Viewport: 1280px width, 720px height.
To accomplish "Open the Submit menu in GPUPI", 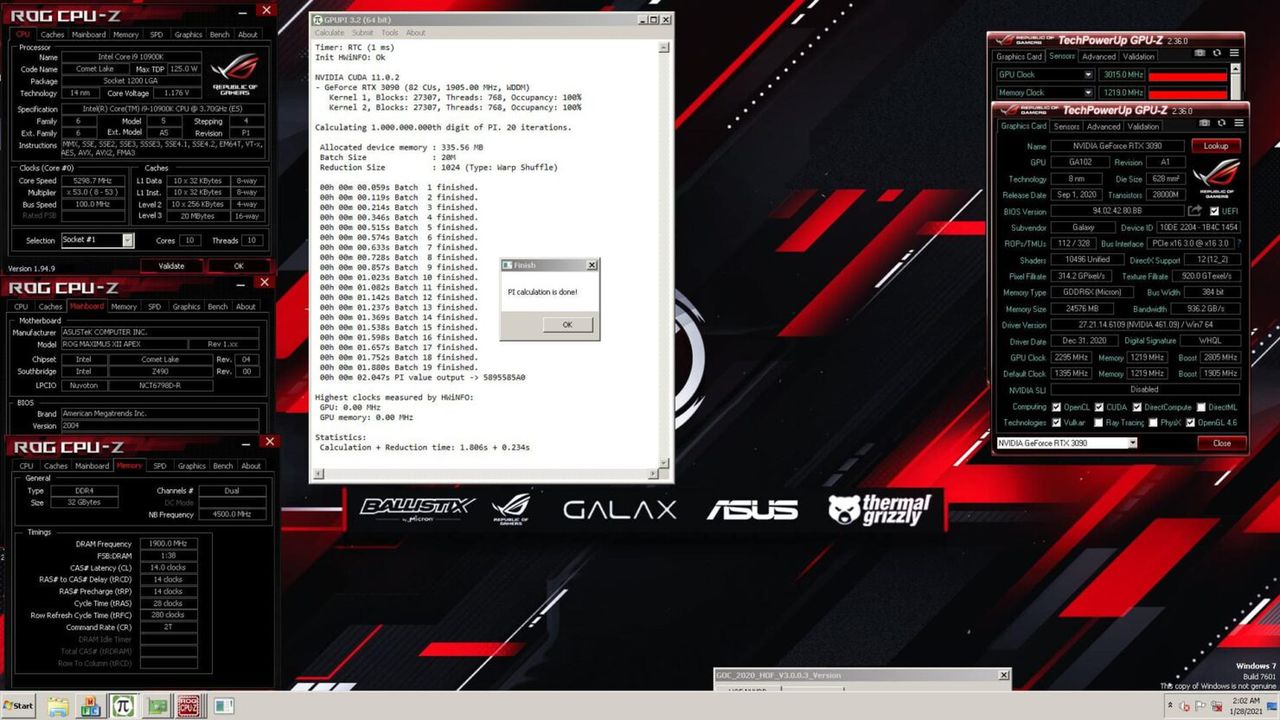I will tap(362, 33).
